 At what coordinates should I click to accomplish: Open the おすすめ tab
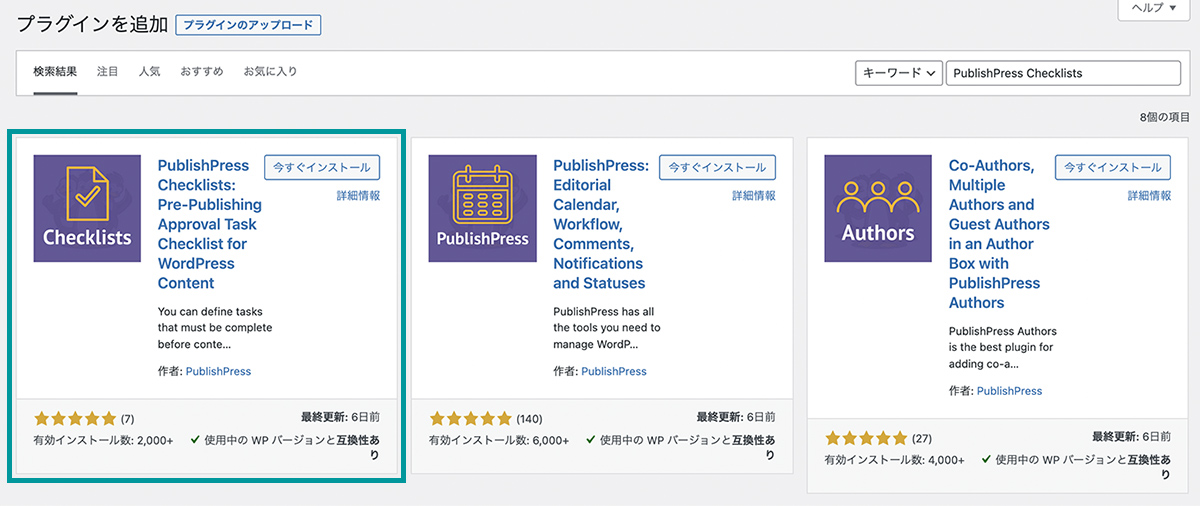pyautogui.click(x=202, y=72)
